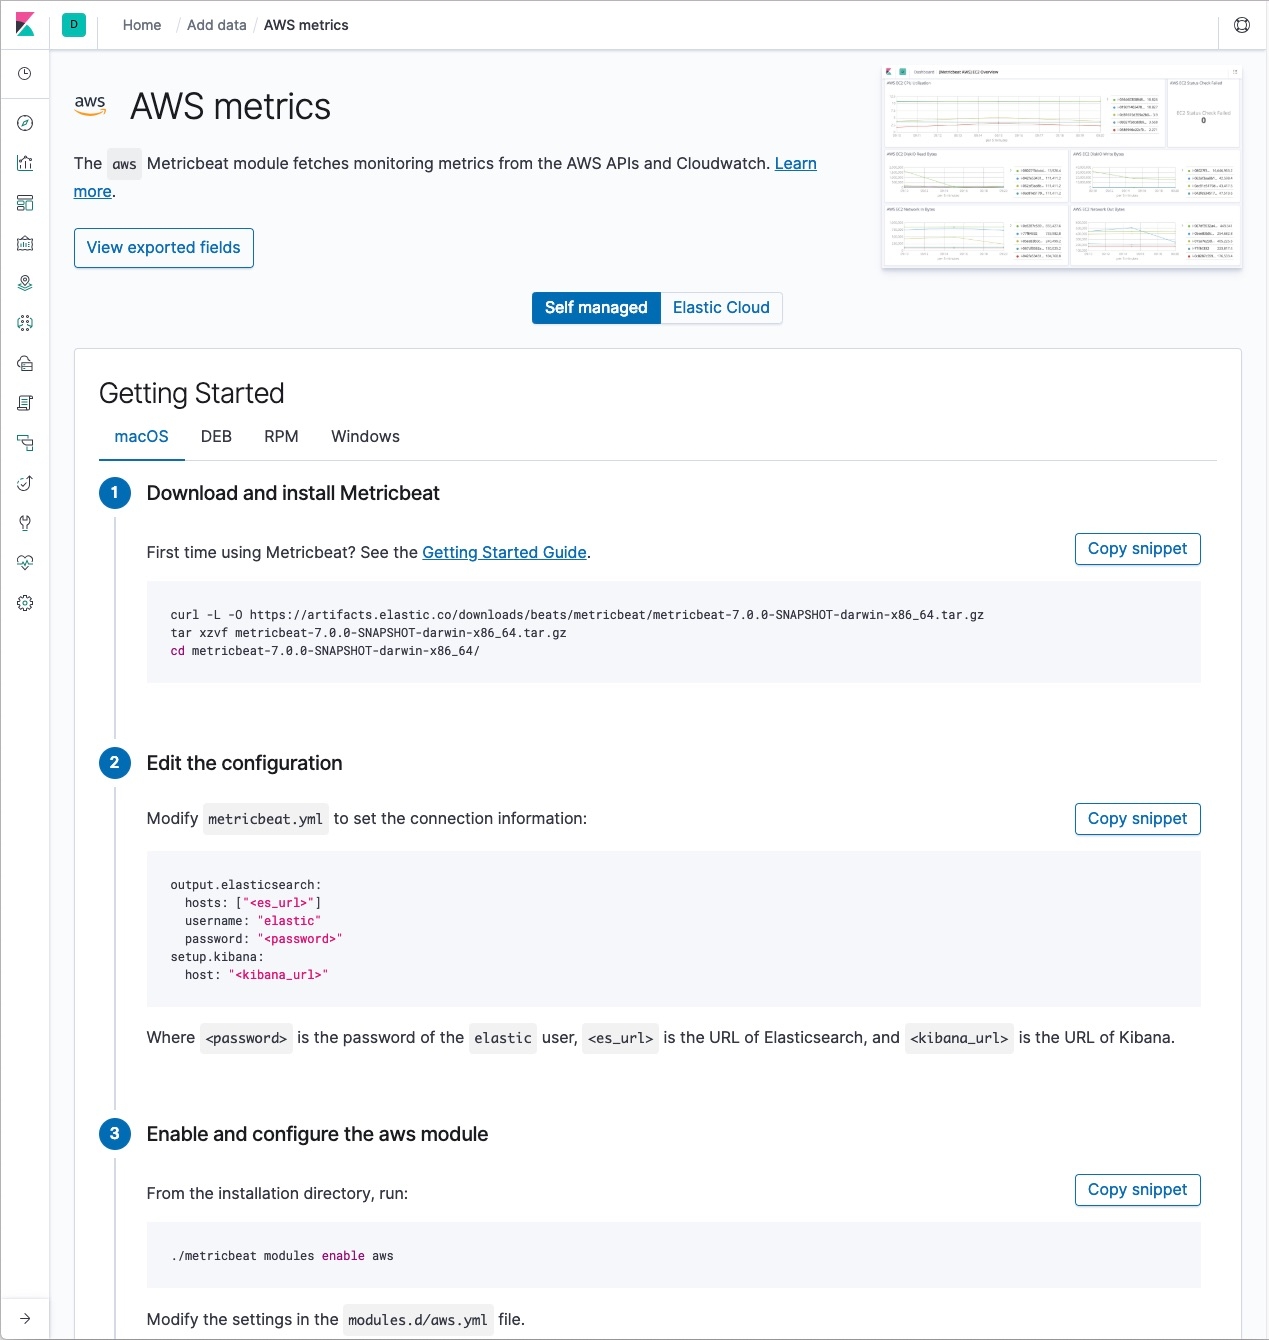Click the 'output.elasticsearch:' config line
Viewport: 1269px width, 1340px height.
[246, 885]
